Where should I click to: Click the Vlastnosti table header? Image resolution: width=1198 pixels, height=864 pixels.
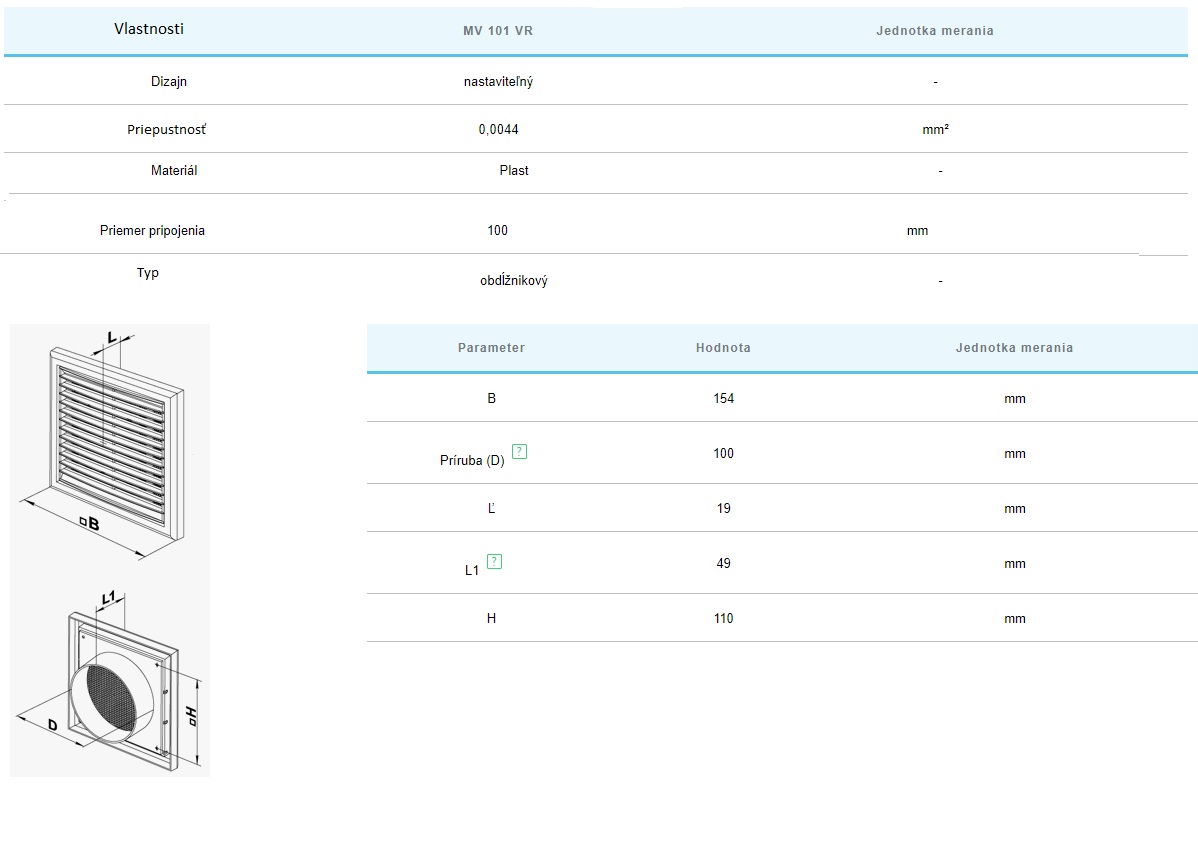click(149, 29)
